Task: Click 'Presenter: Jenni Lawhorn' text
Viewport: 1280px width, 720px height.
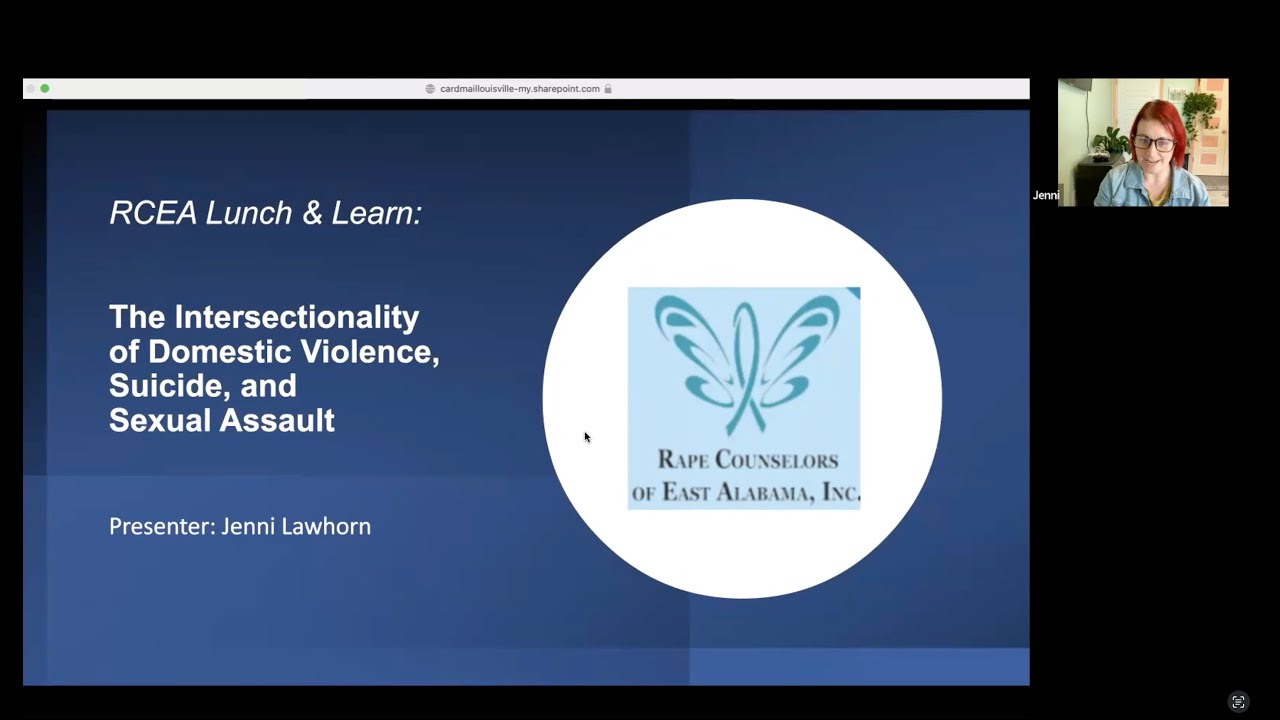Action: tap(240, 526)
